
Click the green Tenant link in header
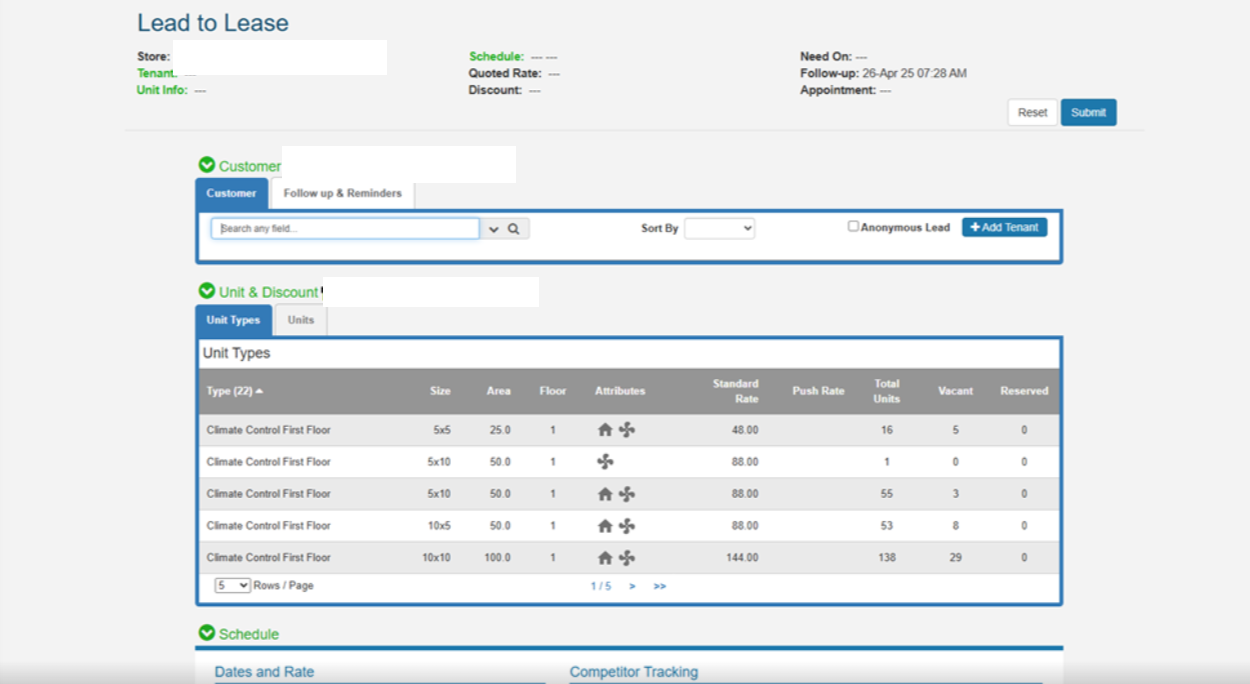pos(157,73)
